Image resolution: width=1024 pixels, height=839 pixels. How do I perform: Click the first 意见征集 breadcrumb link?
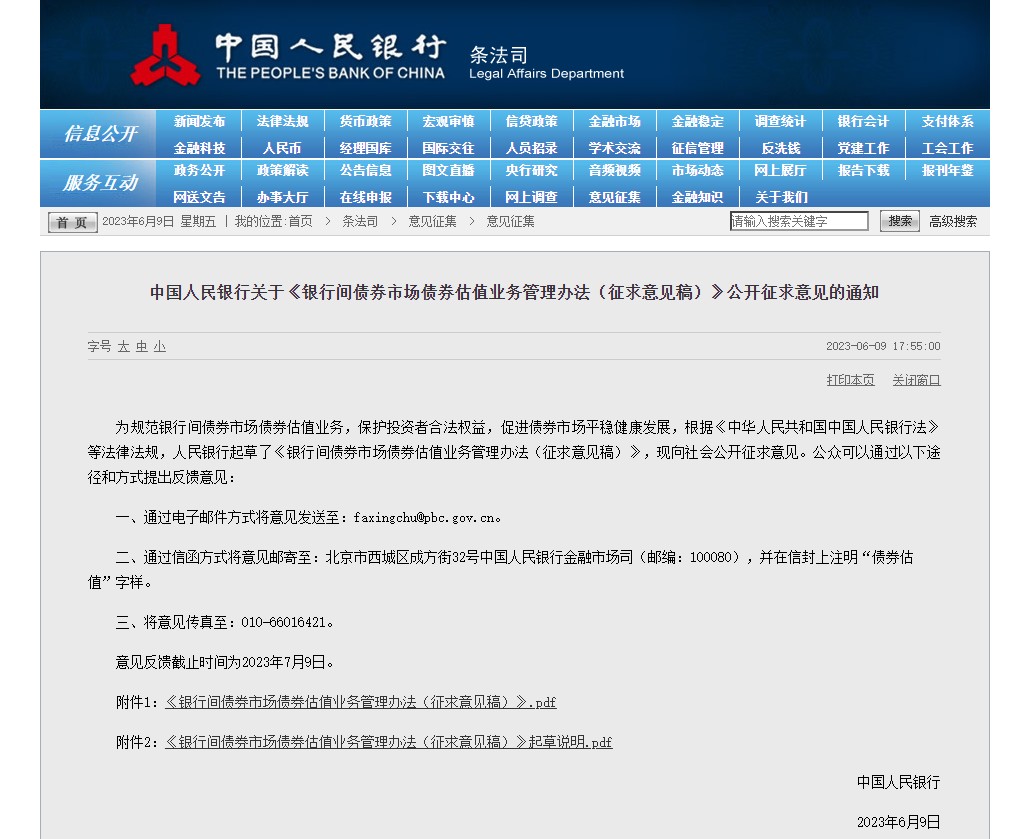432,221
